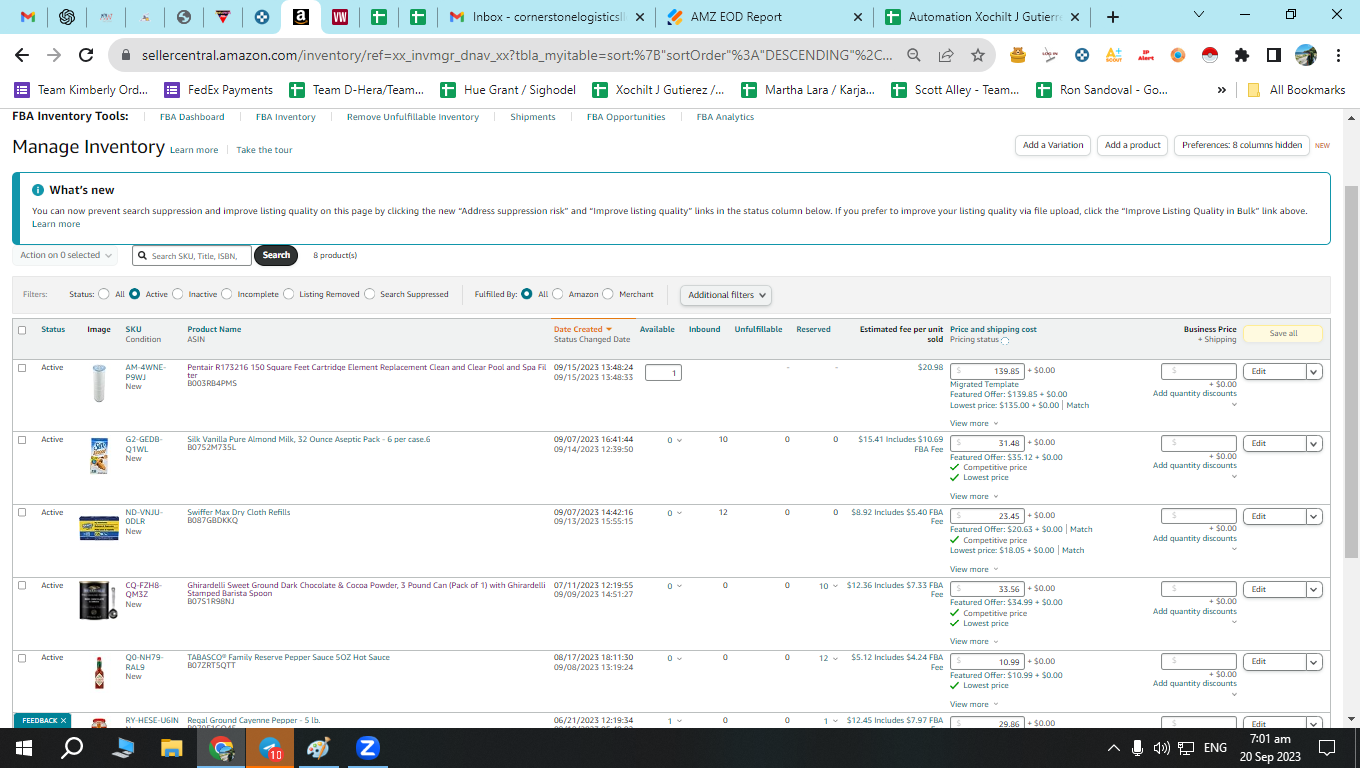Check the select-all checkbox in table header
This screenshot has height=768, width=1360.
coord(22,329)
